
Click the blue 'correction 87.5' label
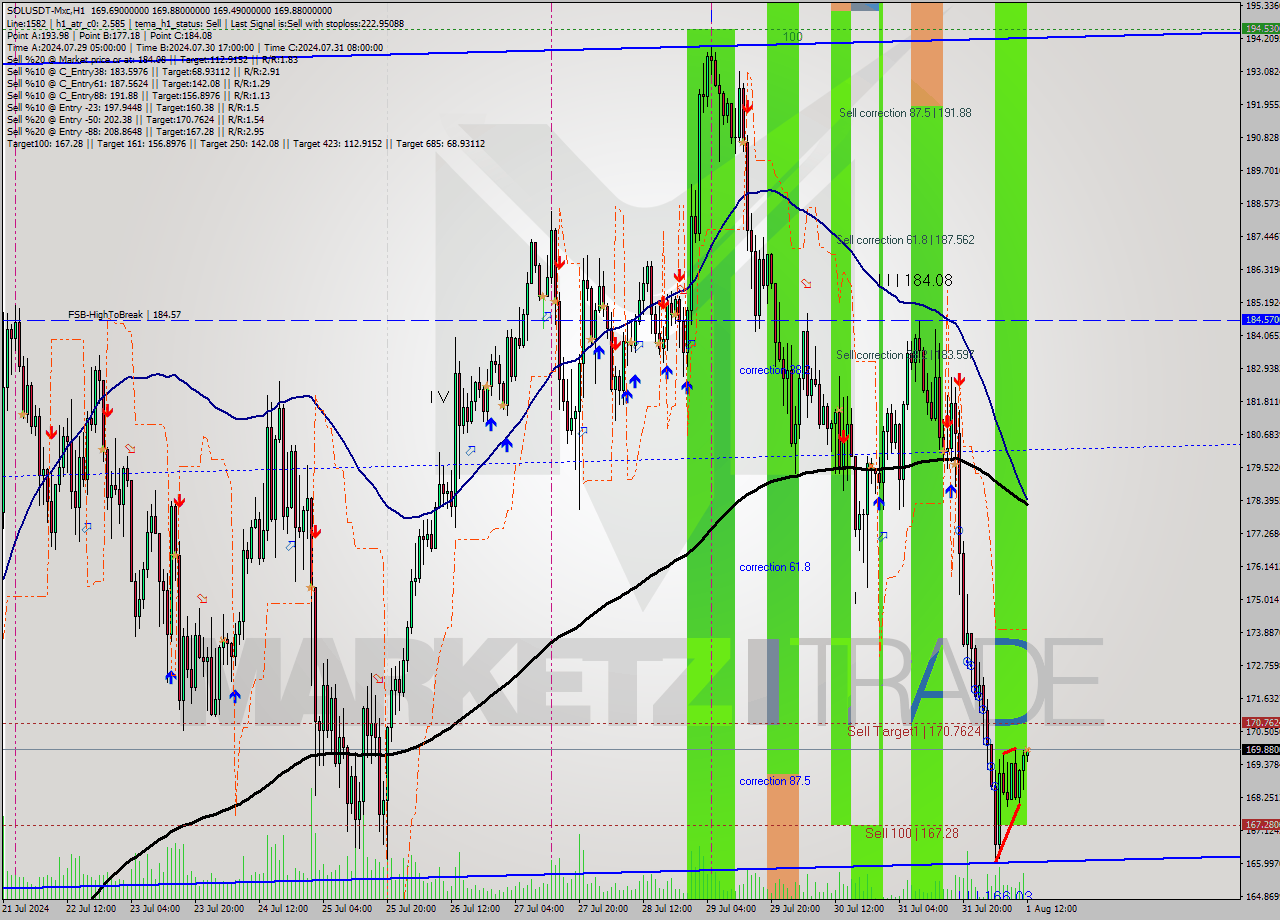(775, 781)
